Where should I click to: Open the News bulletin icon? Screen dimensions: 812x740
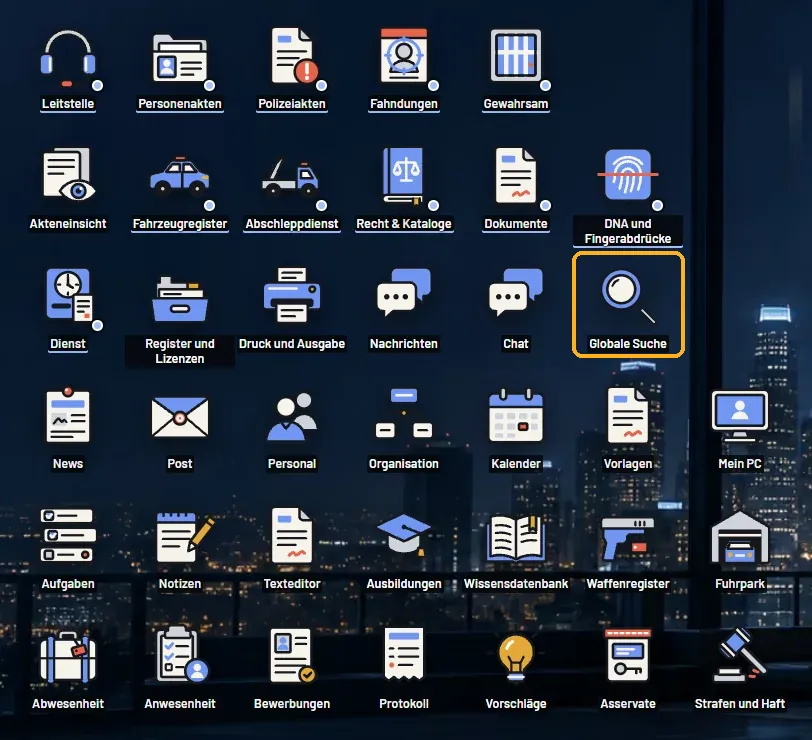pos(68,414)
